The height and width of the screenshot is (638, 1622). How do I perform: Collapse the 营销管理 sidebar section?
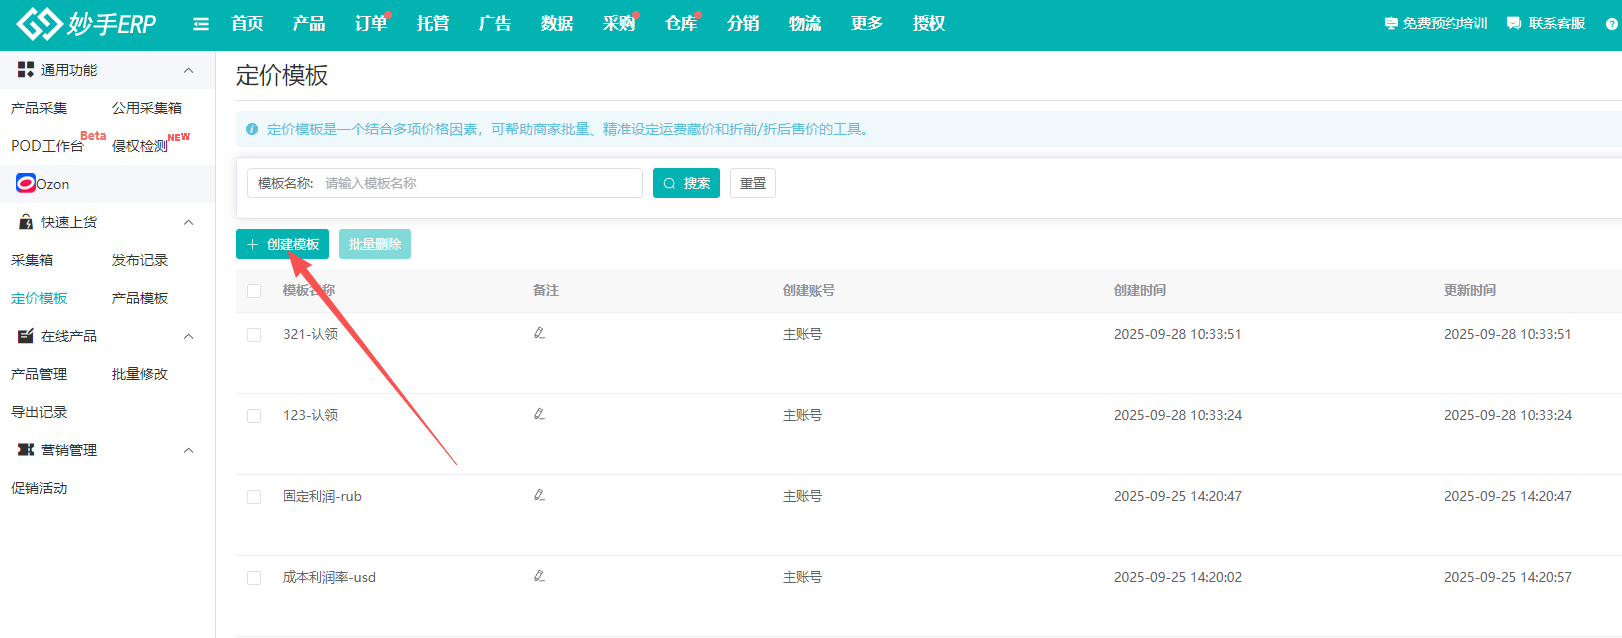point(188,450)
